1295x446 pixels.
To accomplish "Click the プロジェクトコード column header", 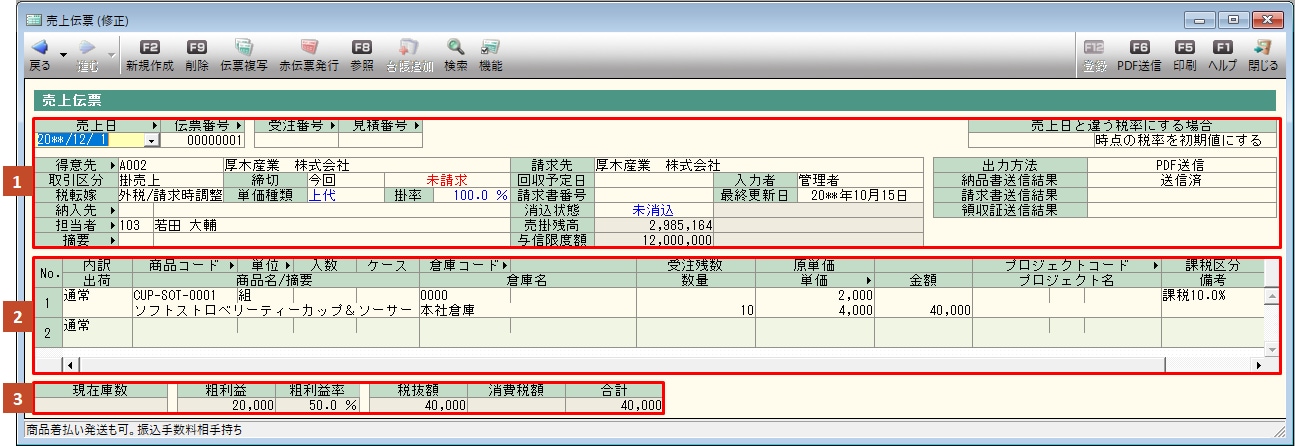I will pyautogui.click(x=1066, y=266).
